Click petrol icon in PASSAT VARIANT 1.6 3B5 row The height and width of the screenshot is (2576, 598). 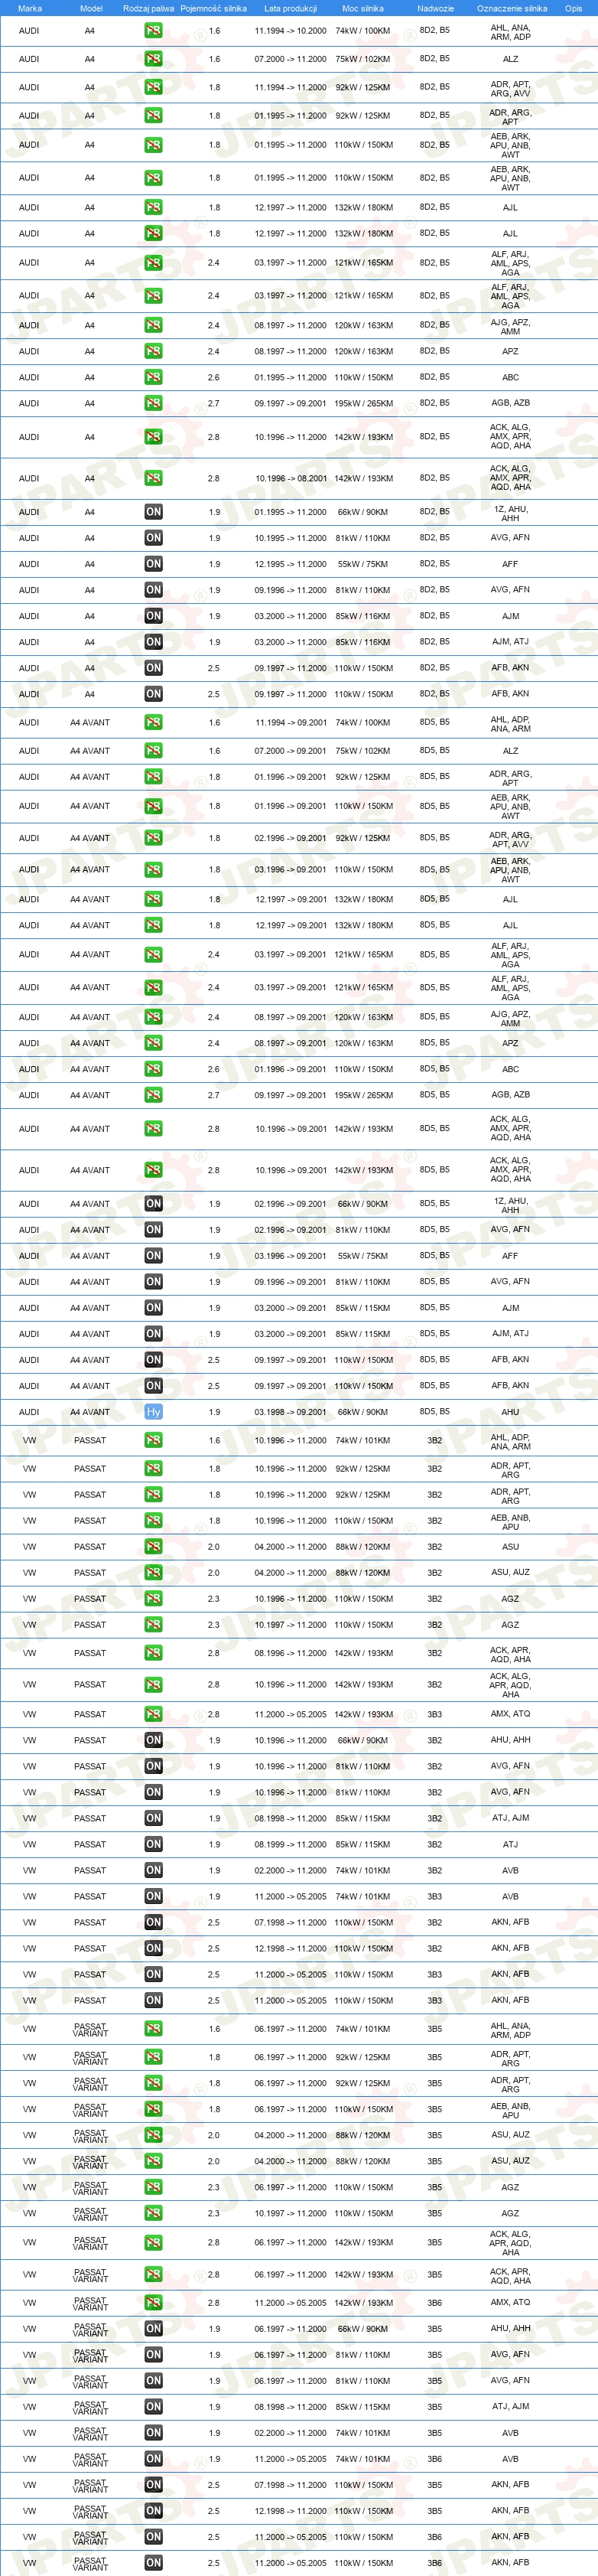153,2029
